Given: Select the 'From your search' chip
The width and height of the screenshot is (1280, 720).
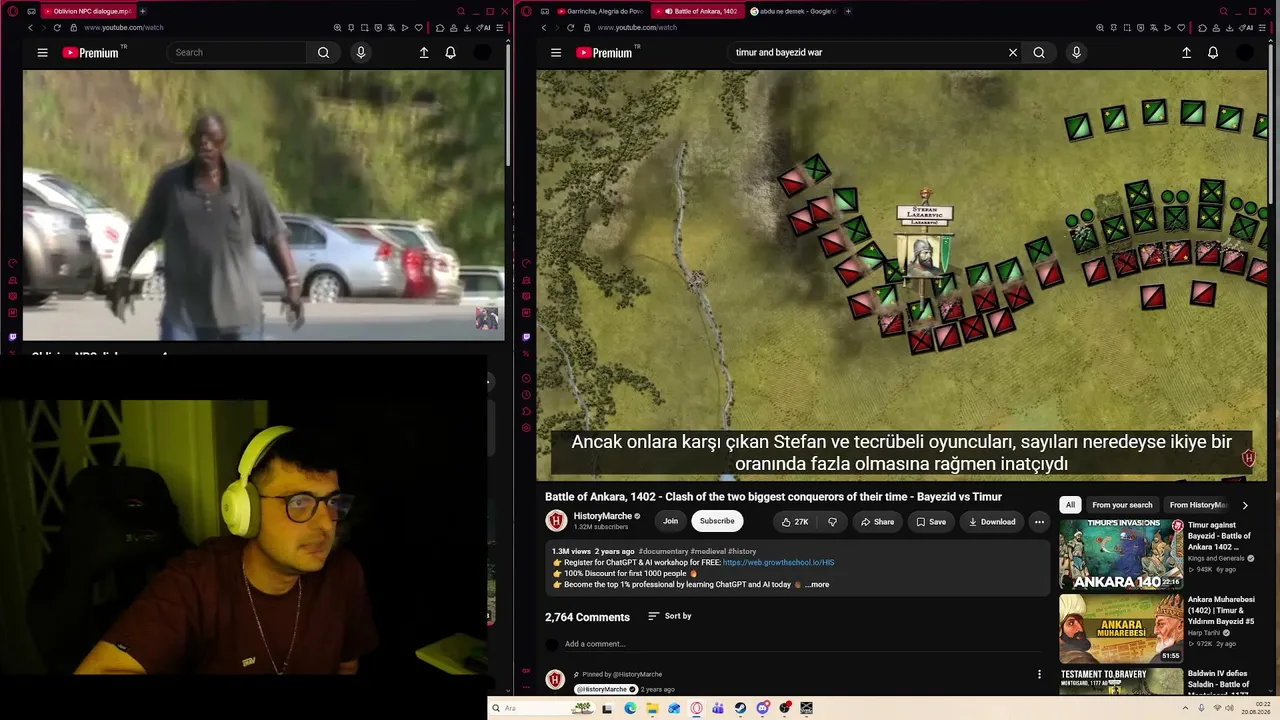Looking at the screenshot, I should (x=1122, y=505).
